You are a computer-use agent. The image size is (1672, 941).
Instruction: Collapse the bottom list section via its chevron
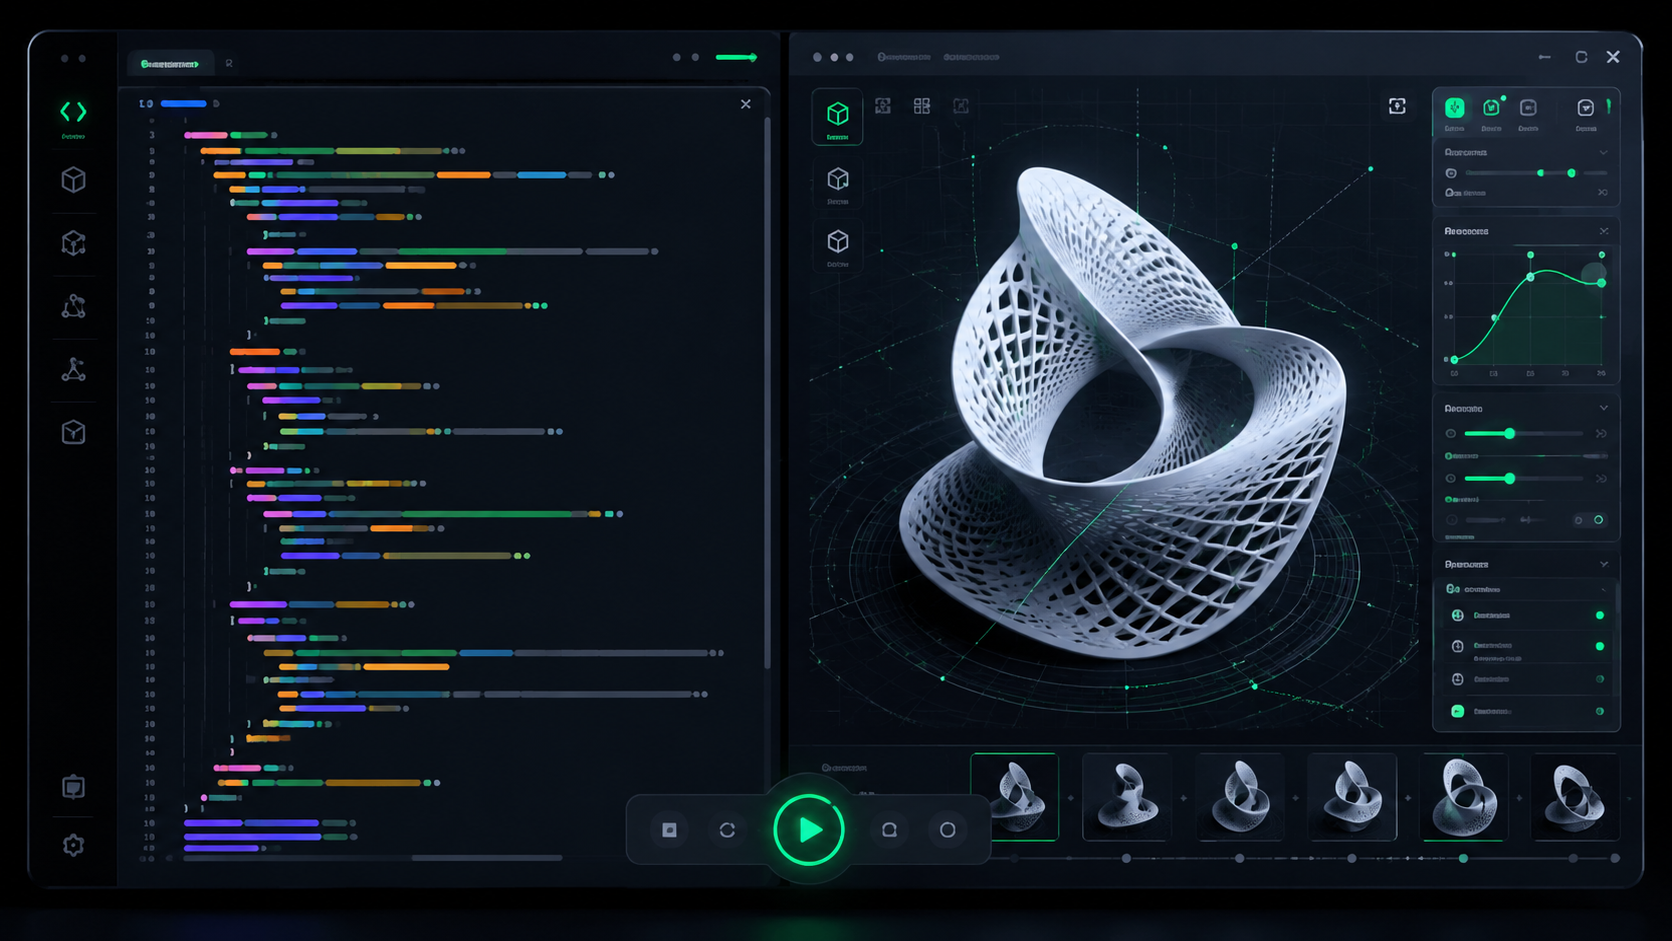tap(1604, 564)
